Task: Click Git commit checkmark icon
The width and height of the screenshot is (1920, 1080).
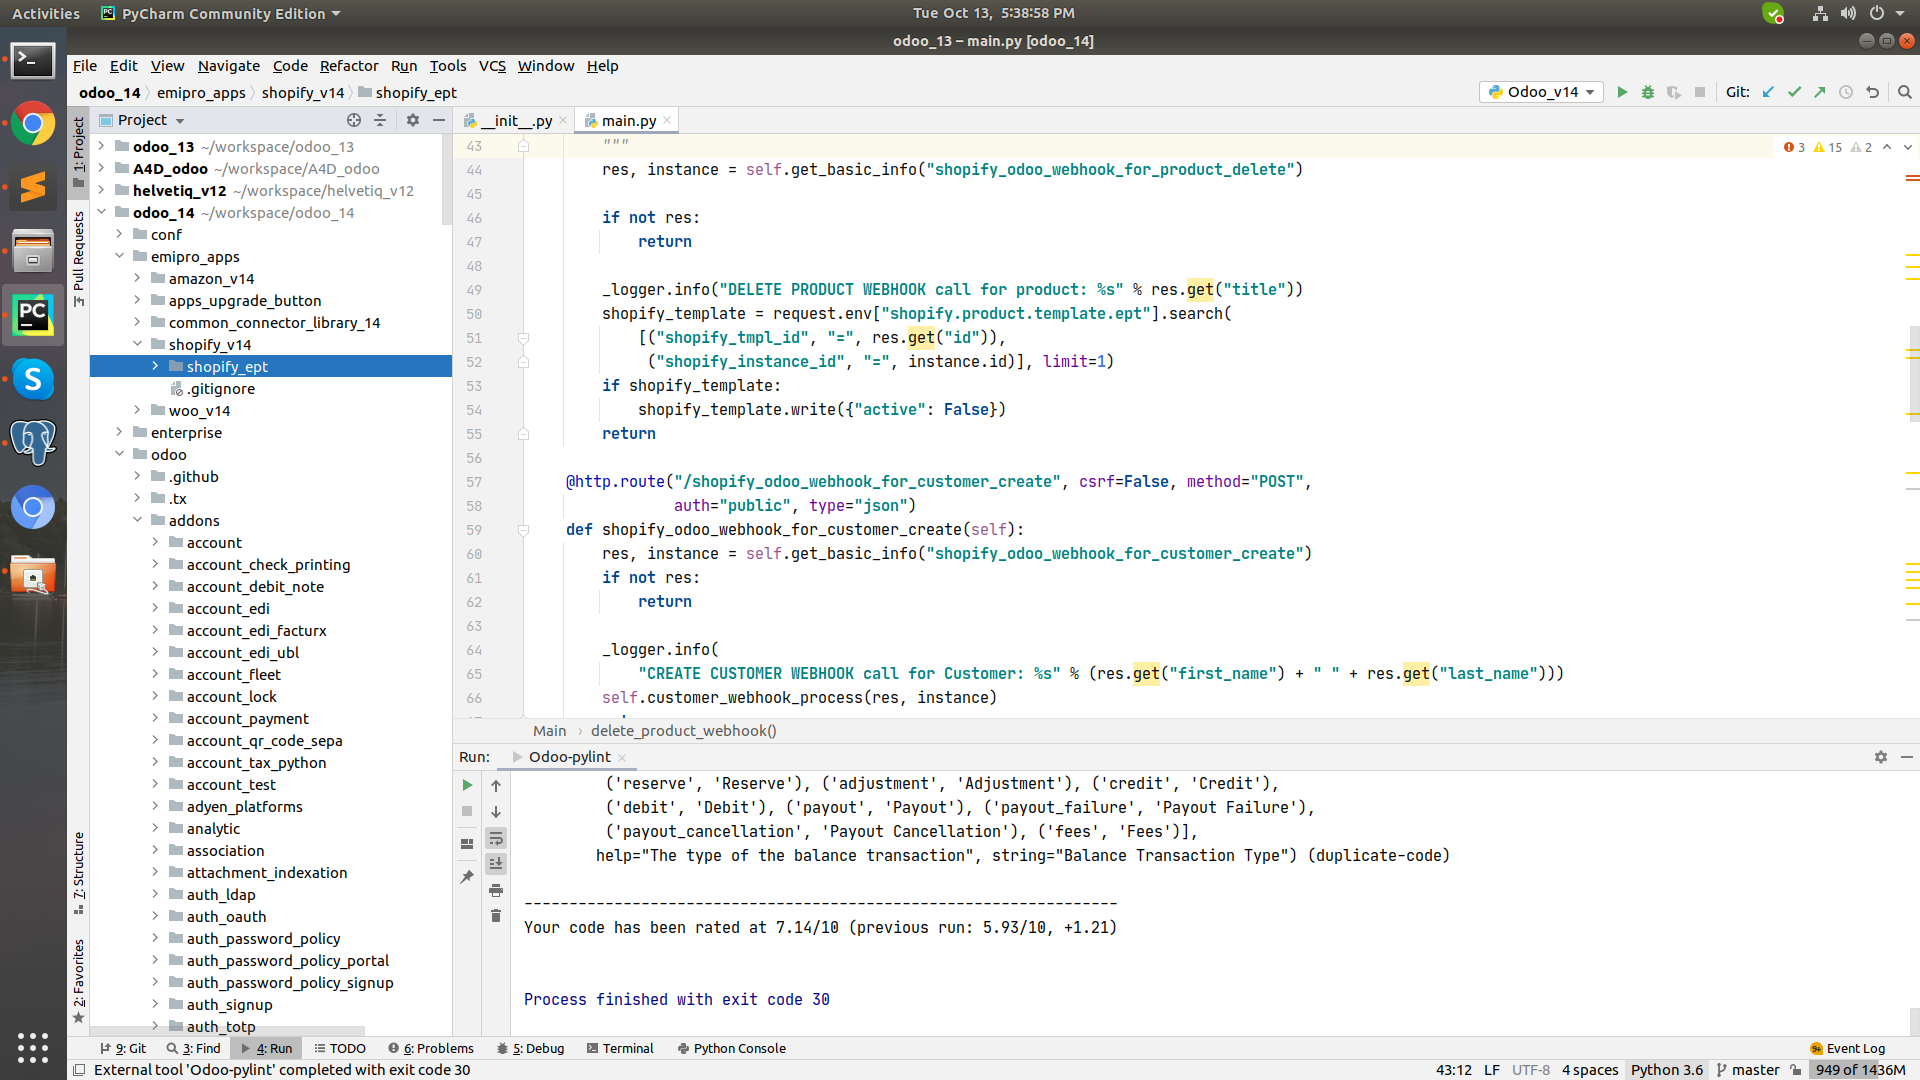Action: click(x=1794, y=92)
